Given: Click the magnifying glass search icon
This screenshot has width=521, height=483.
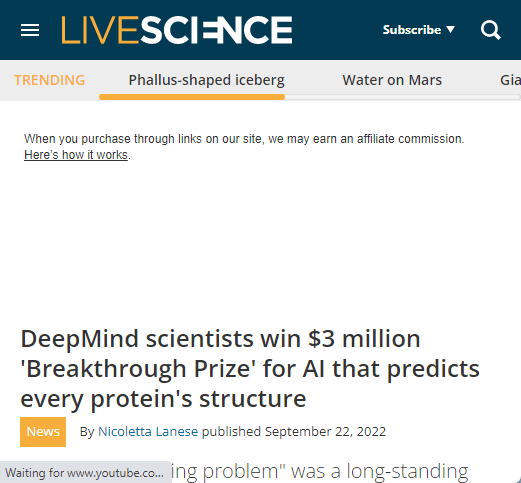Looking at the screenshot, I should pos(491,30).
